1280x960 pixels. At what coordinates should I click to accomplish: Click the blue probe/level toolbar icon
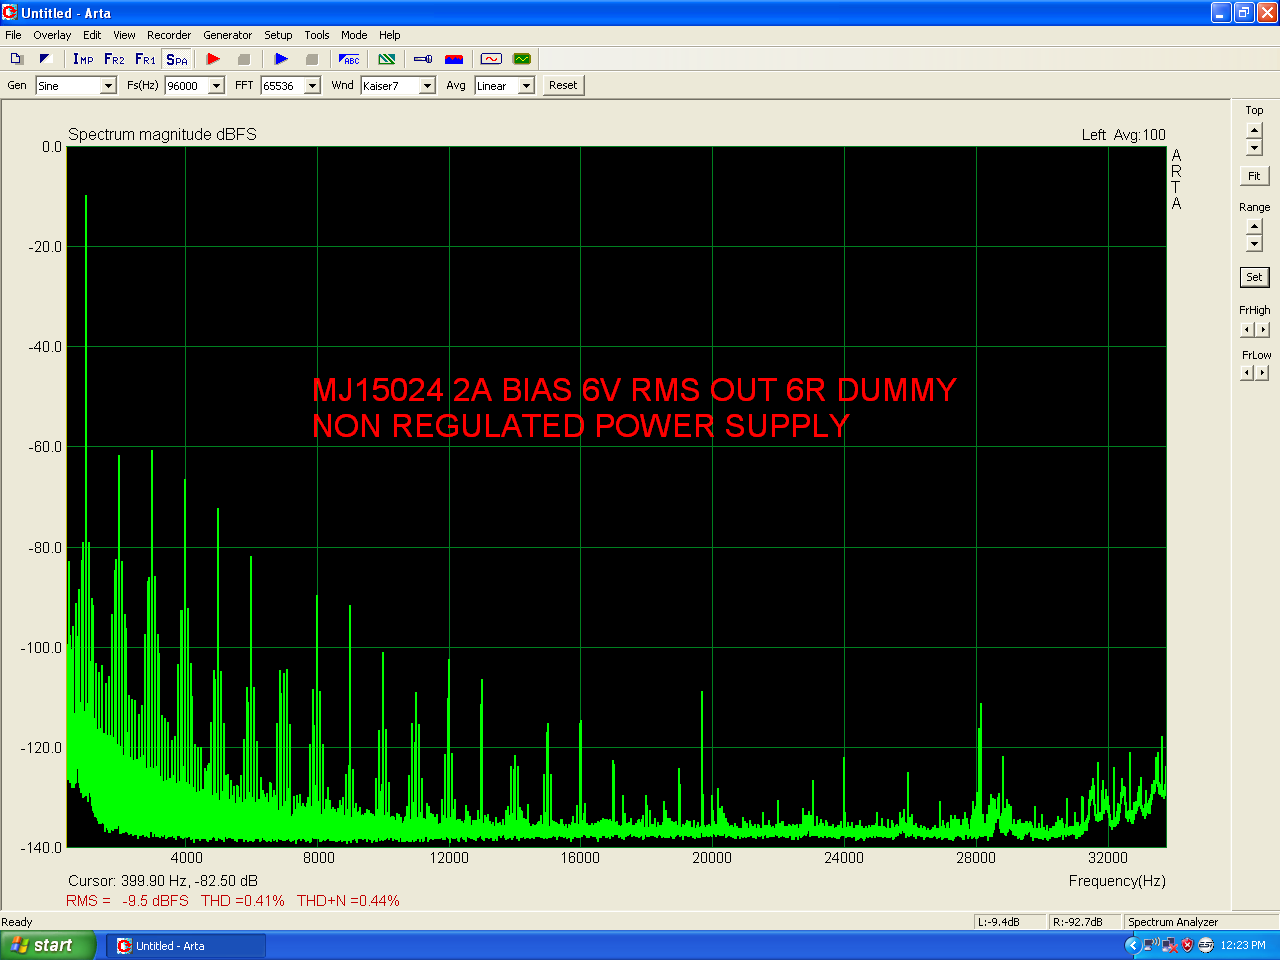pos(423,59)
